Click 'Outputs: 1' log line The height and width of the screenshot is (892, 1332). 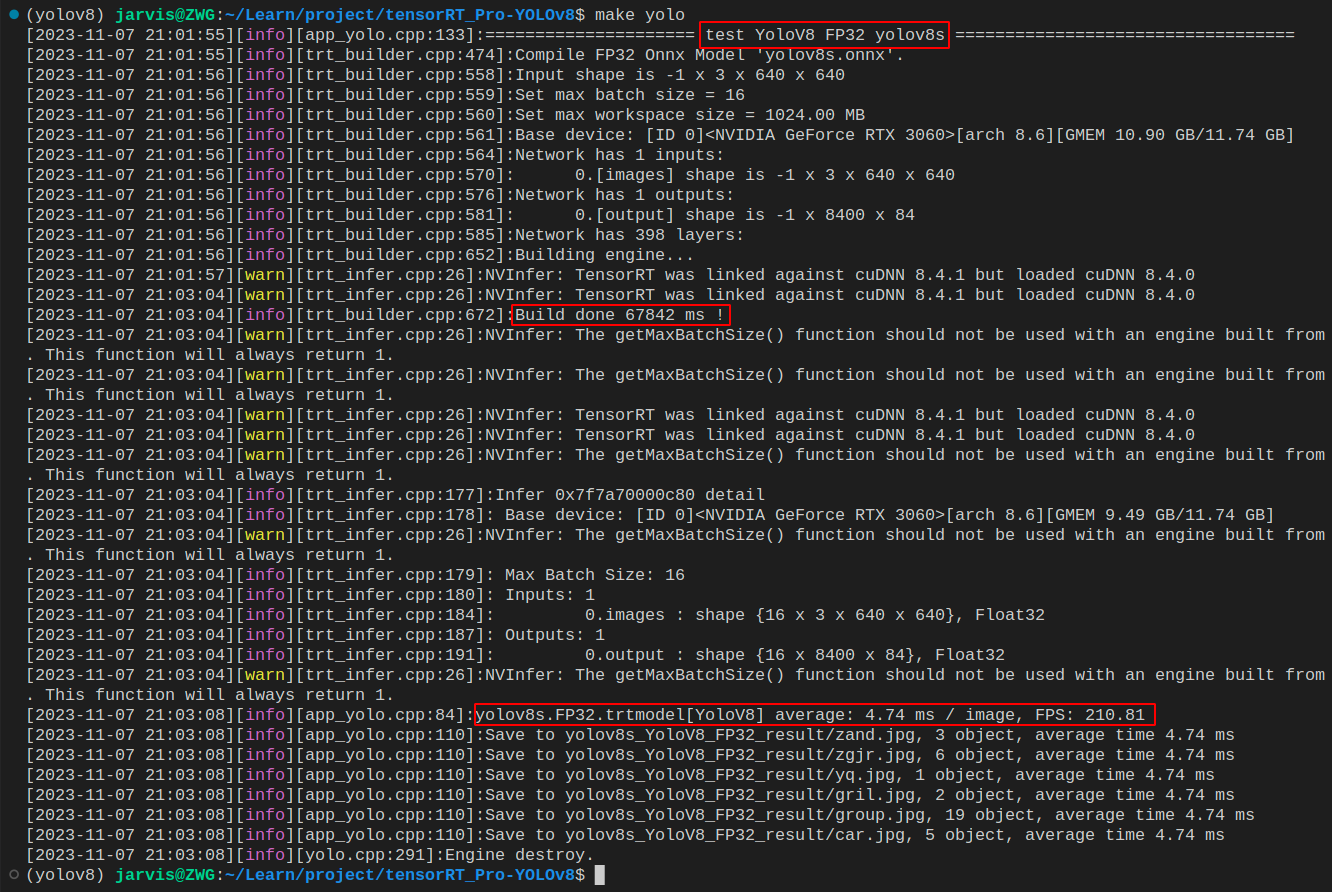click(x=315, y=635)
